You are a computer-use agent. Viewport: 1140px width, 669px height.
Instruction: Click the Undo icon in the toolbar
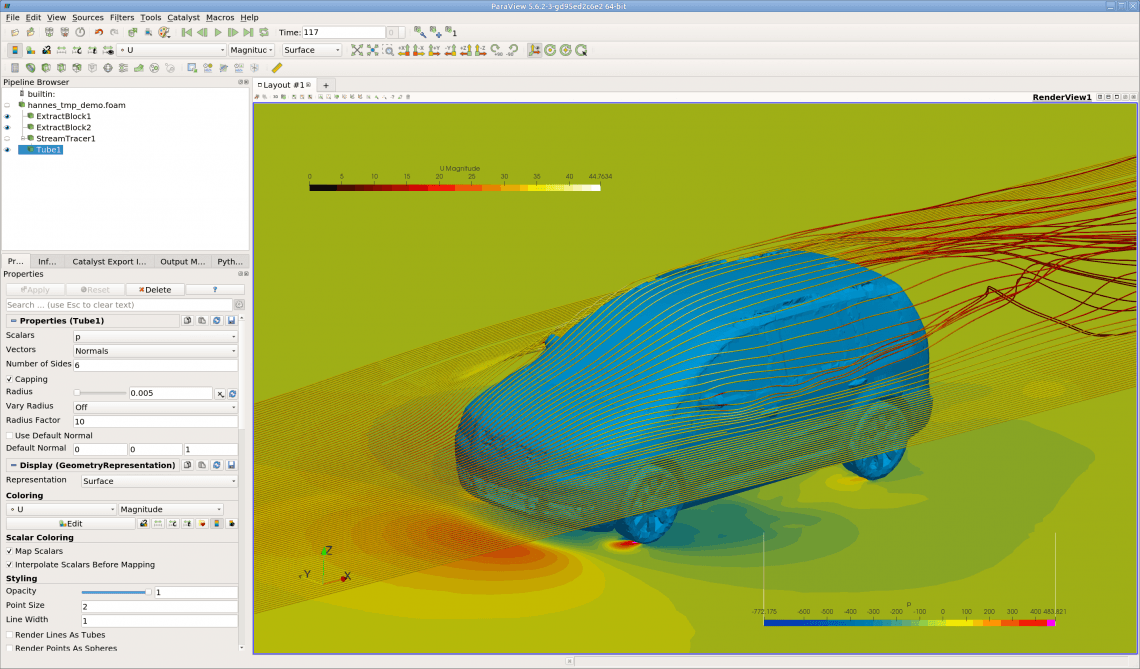(98, 32)
